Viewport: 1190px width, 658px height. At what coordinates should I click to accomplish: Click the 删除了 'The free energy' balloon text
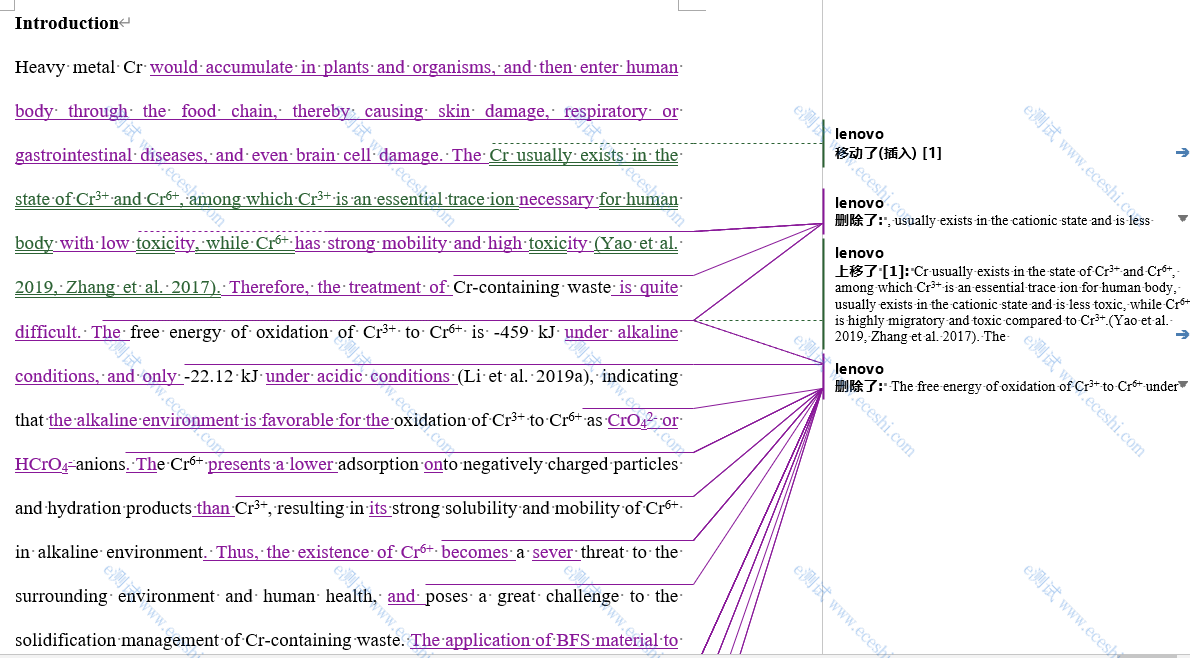(x=1030, y=386)
